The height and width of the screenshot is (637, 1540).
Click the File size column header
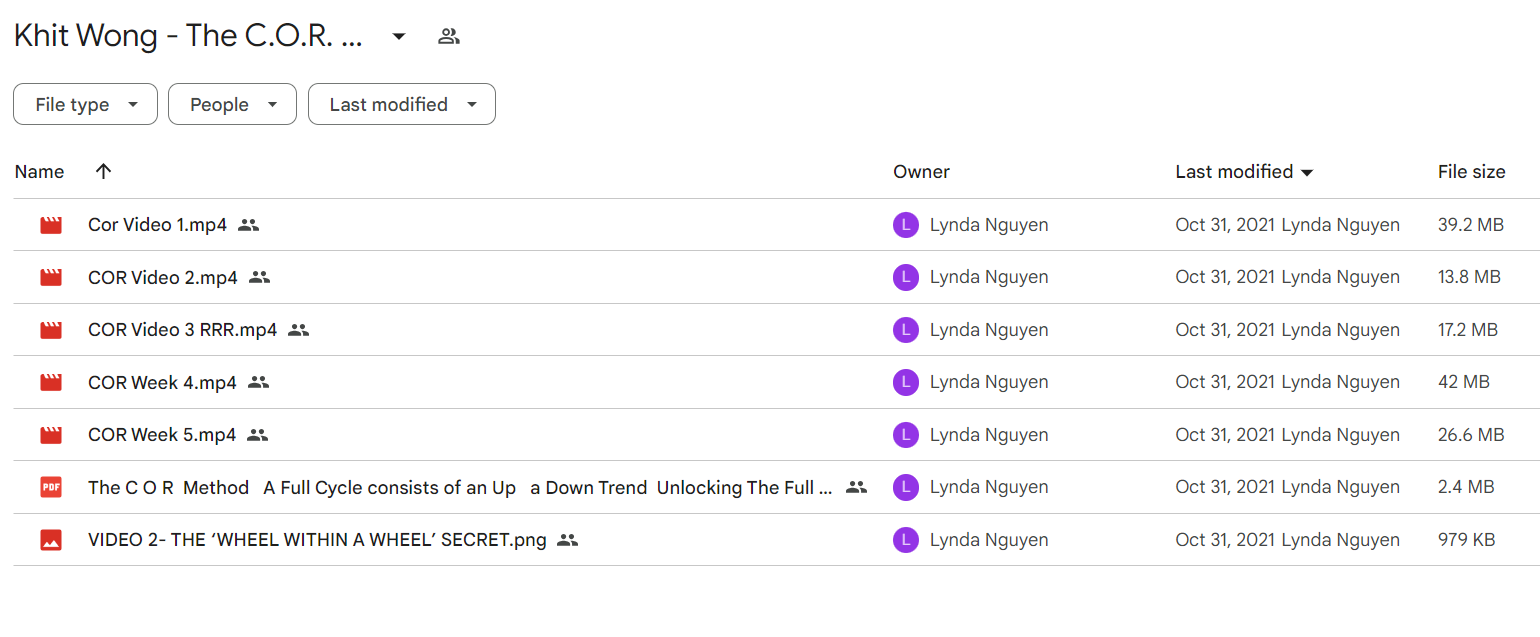1471,172
